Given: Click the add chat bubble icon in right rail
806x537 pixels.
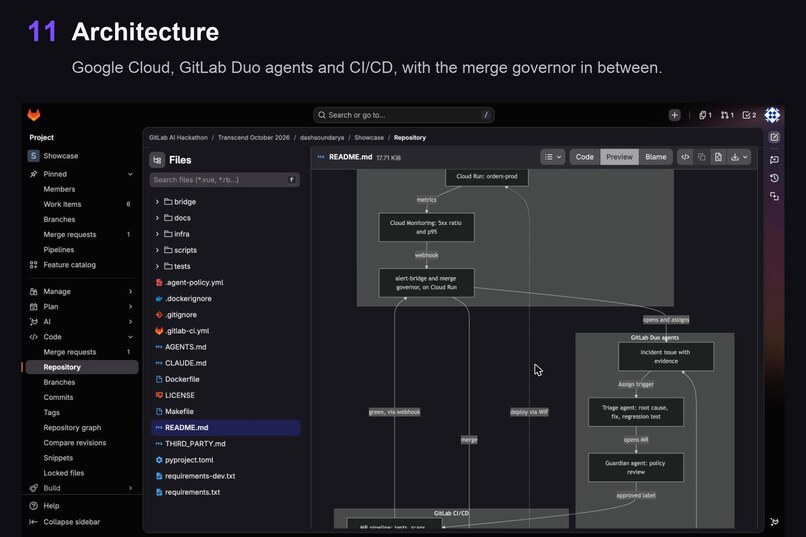Looking at the screenshot, I should [774, 160].
